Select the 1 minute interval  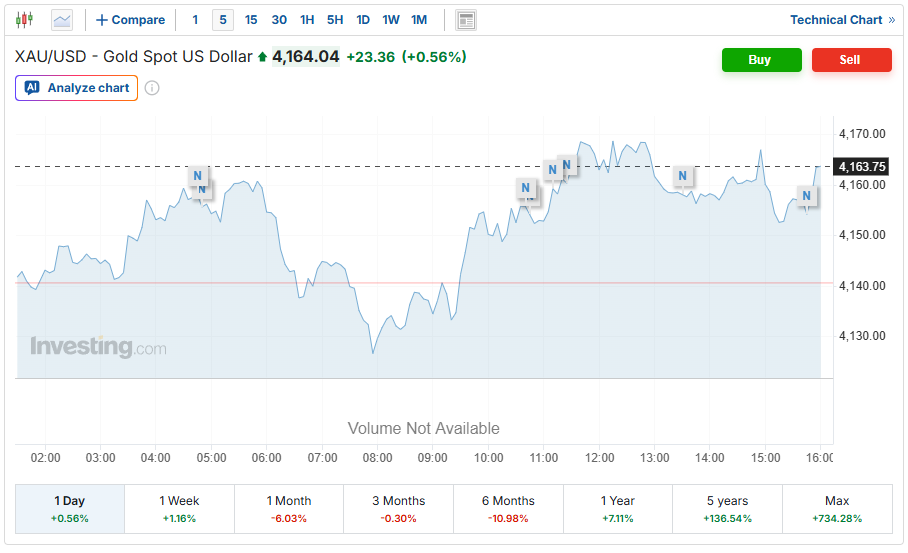195,20
